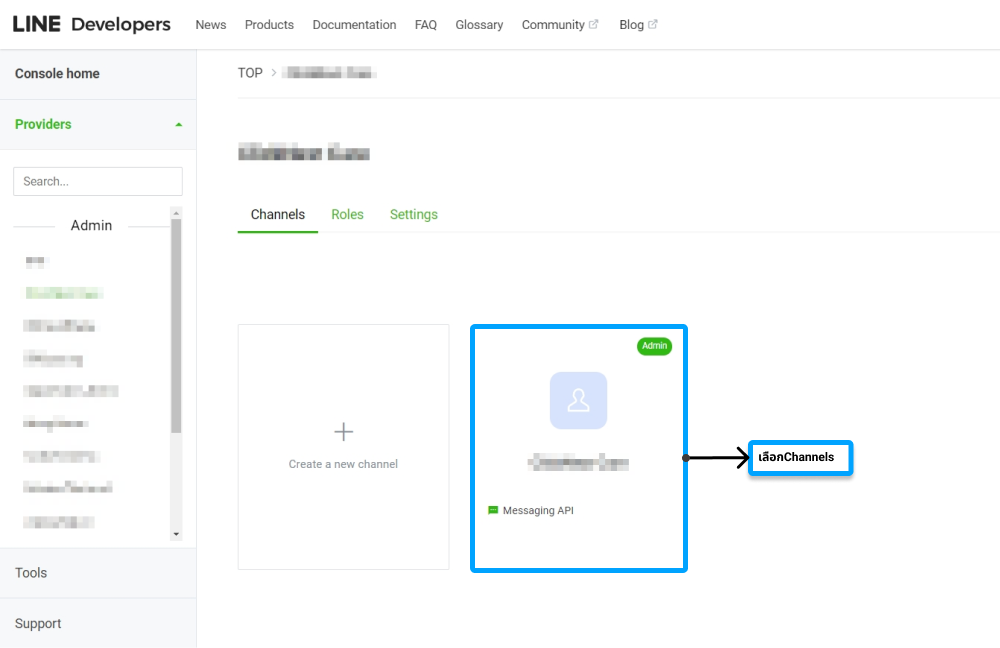This screenshot has height=648, width=1000.
Task: Click the Messaging API label
Action: [x=538, y=510]
